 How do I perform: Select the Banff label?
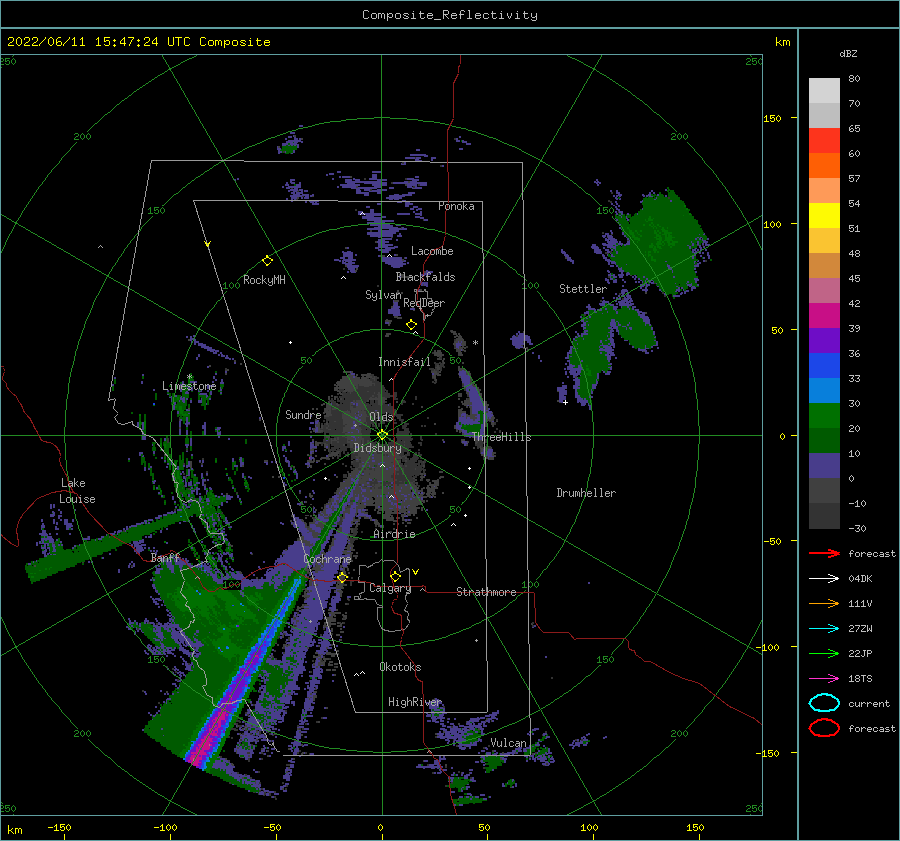165,558
